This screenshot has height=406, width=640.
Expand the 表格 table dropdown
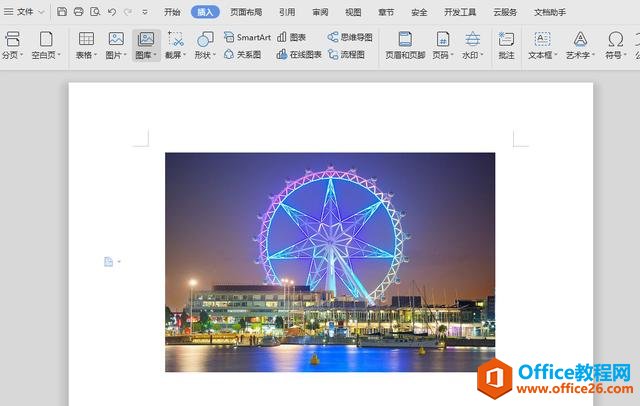tap(86, 45)
